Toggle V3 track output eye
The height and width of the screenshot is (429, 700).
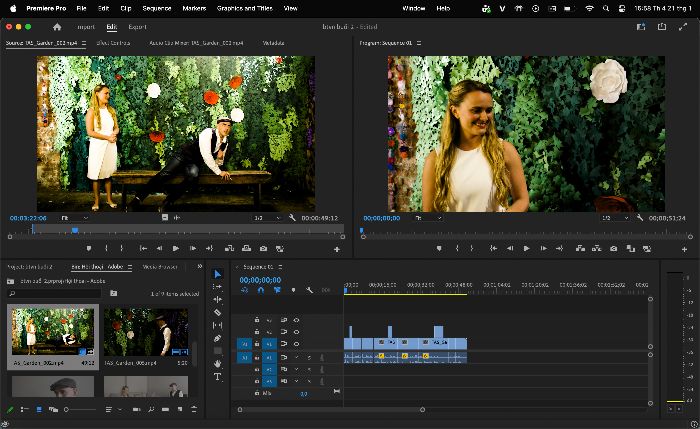[x=296, y=320]
